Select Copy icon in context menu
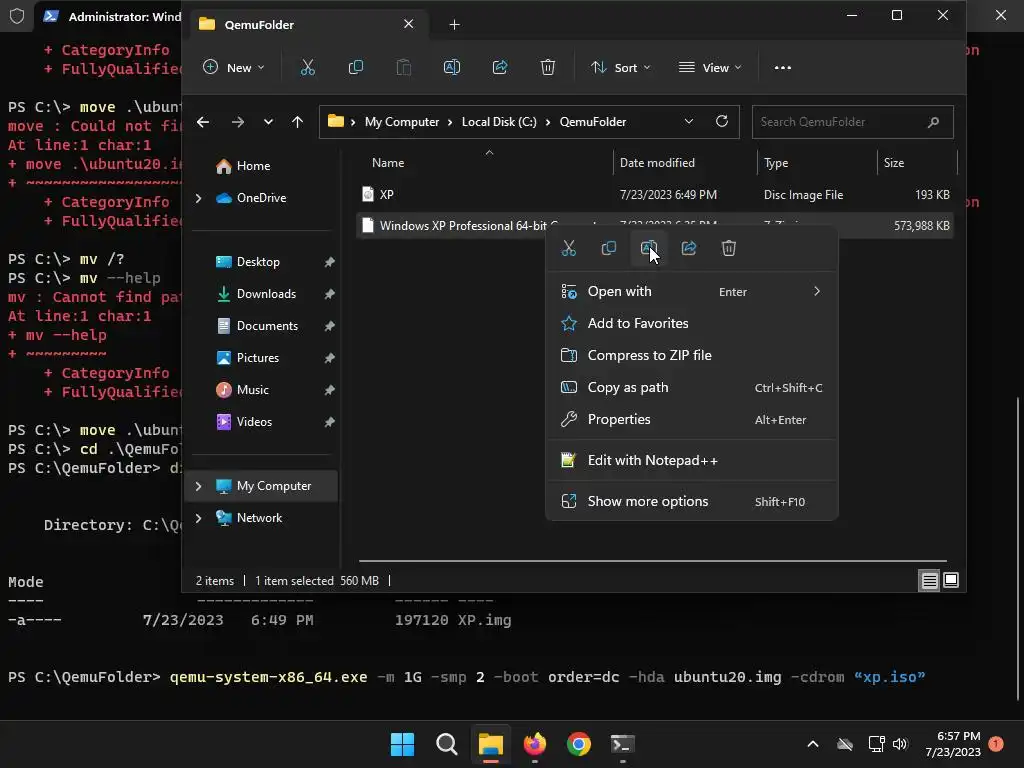 [609, 248]
